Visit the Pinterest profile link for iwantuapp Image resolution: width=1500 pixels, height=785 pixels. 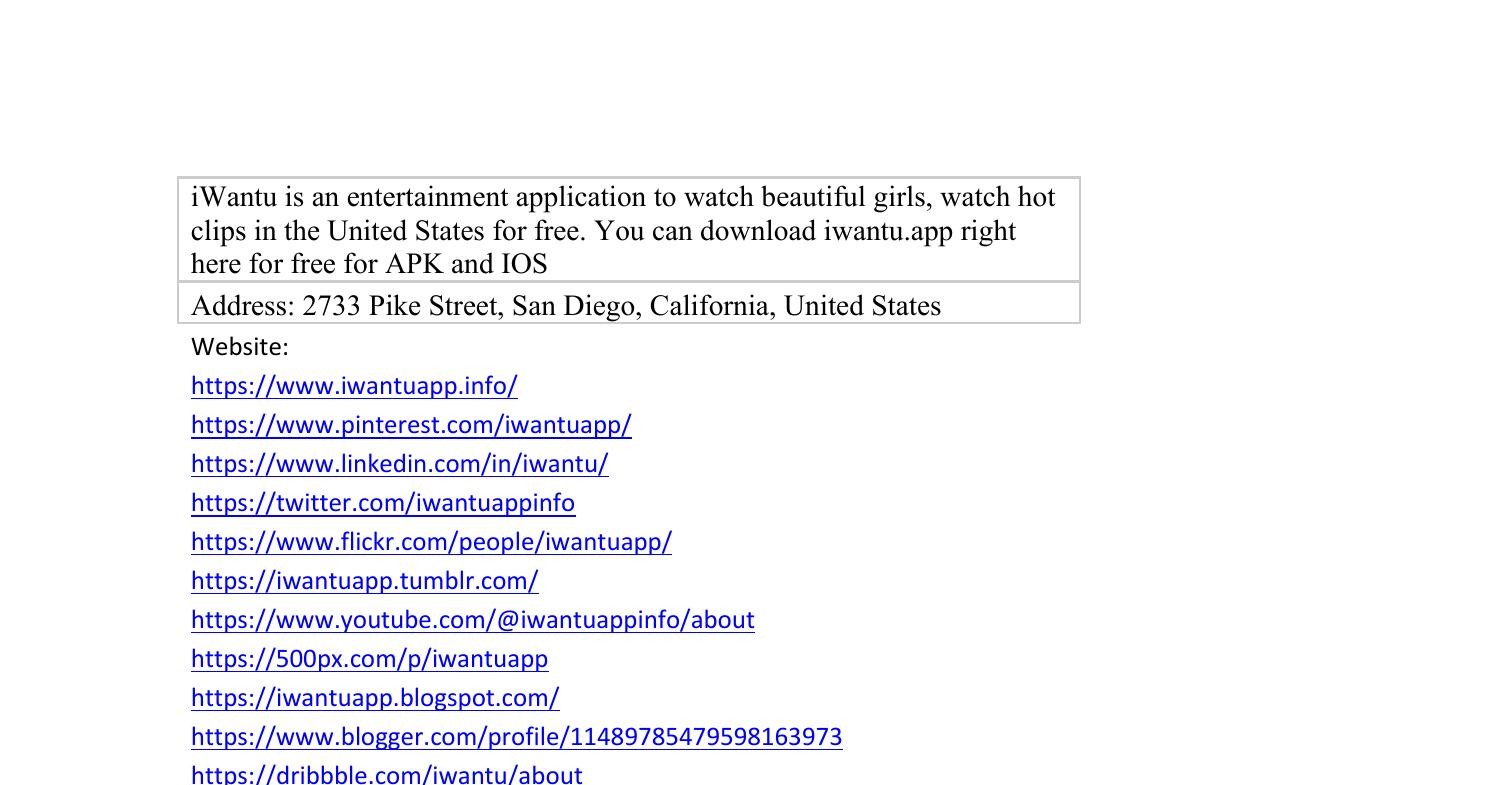click(x=411, y=424)
